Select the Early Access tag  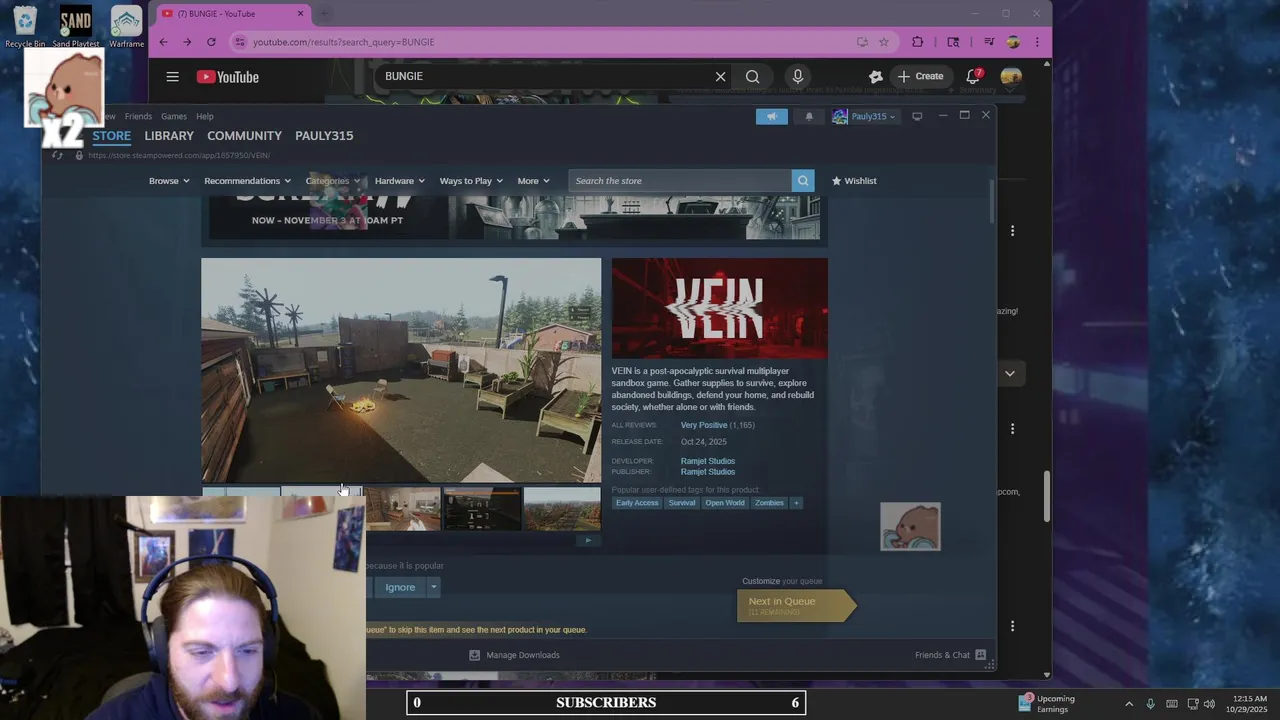click(x=637, y=503)
